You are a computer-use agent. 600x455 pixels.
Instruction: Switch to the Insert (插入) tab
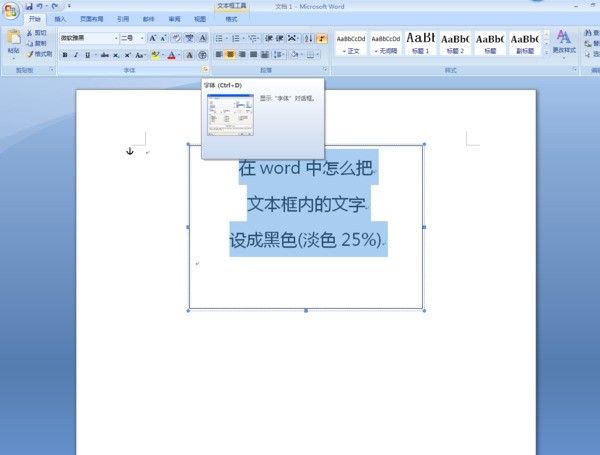point(61,19)
